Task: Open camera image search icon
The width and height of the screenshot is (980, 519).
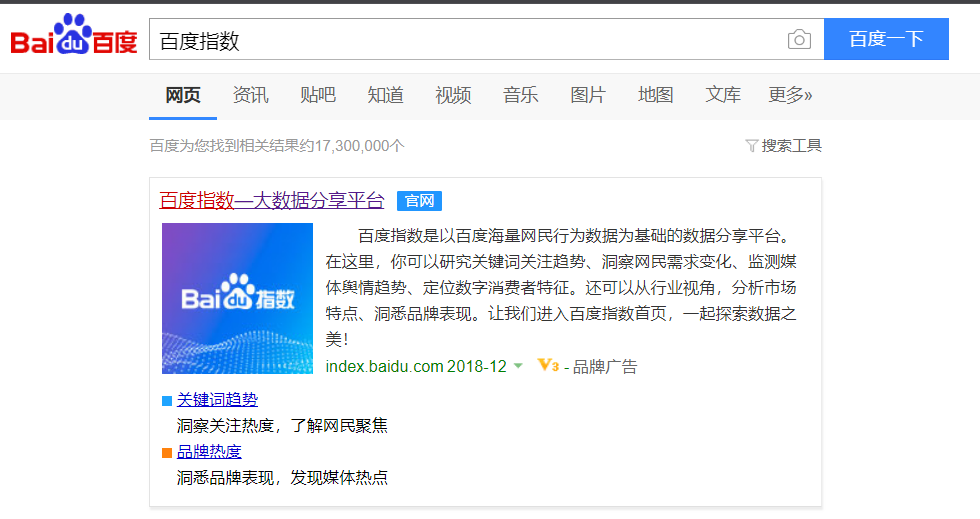Action: coord(799,40)
